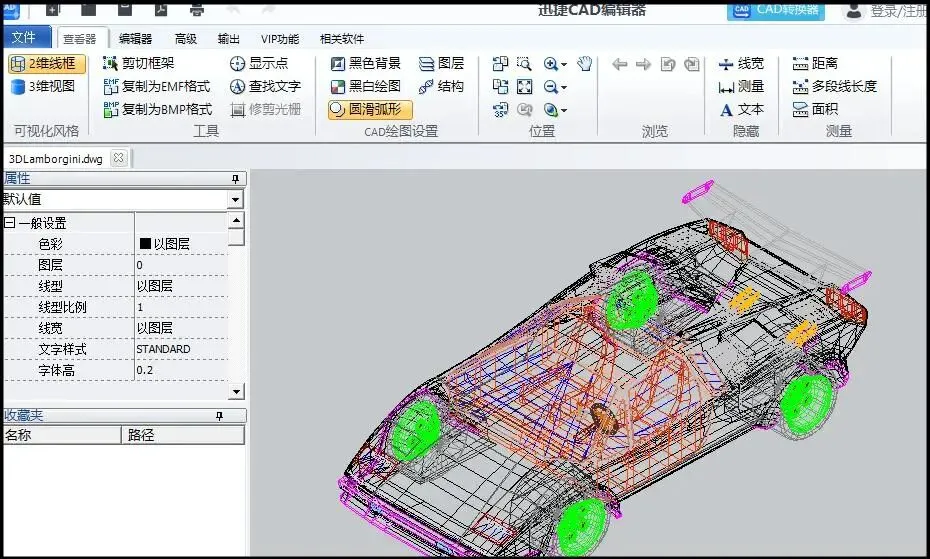
Task: Click the 线型 value 以图层
Action: pyautogui.click(x=181, y=285)
